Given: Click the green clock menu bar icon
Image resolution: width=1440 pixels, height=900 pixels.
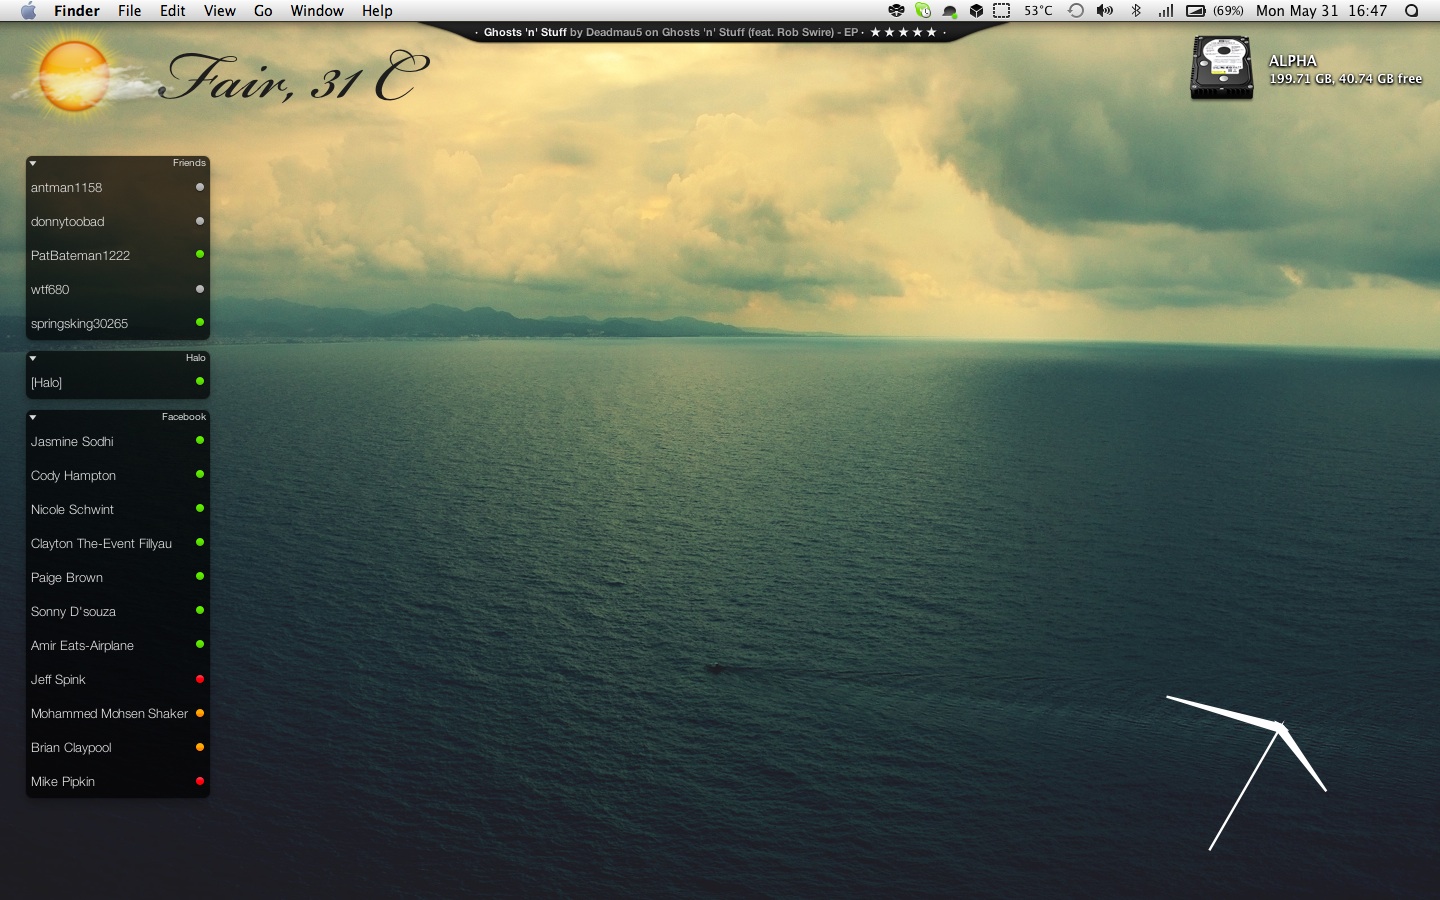Looking at the screenshot, I should click(x=923, y=11).
